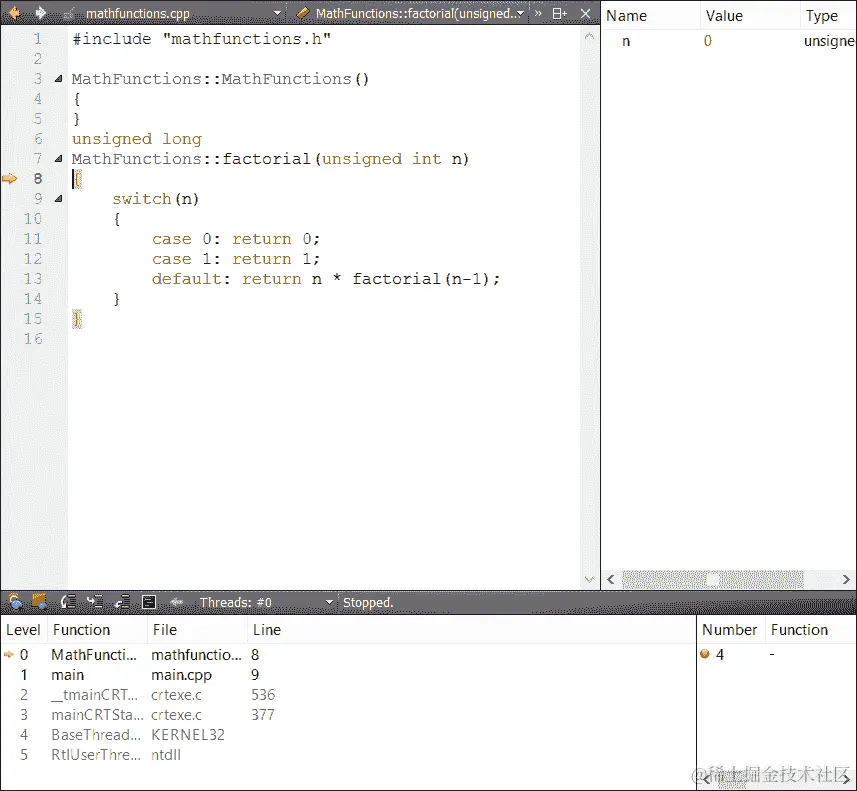Click the Type column header in locals view
Screen dimensions: 857x791
click(821, 16)
